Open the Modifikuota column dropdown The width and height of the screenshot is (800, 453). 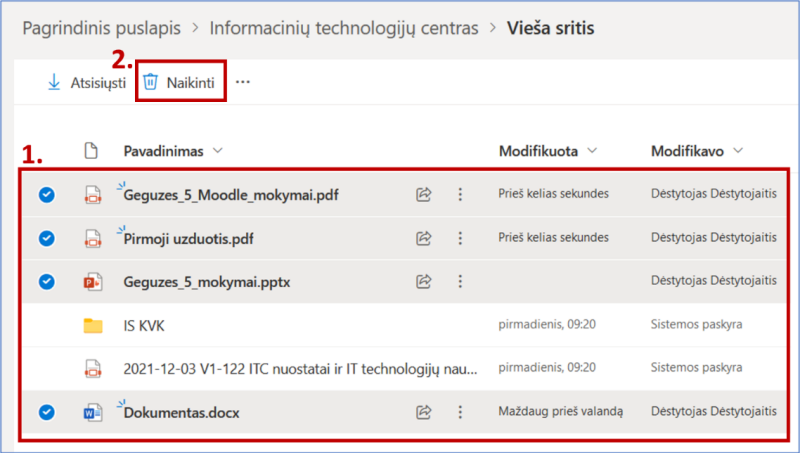coord(592,151)
